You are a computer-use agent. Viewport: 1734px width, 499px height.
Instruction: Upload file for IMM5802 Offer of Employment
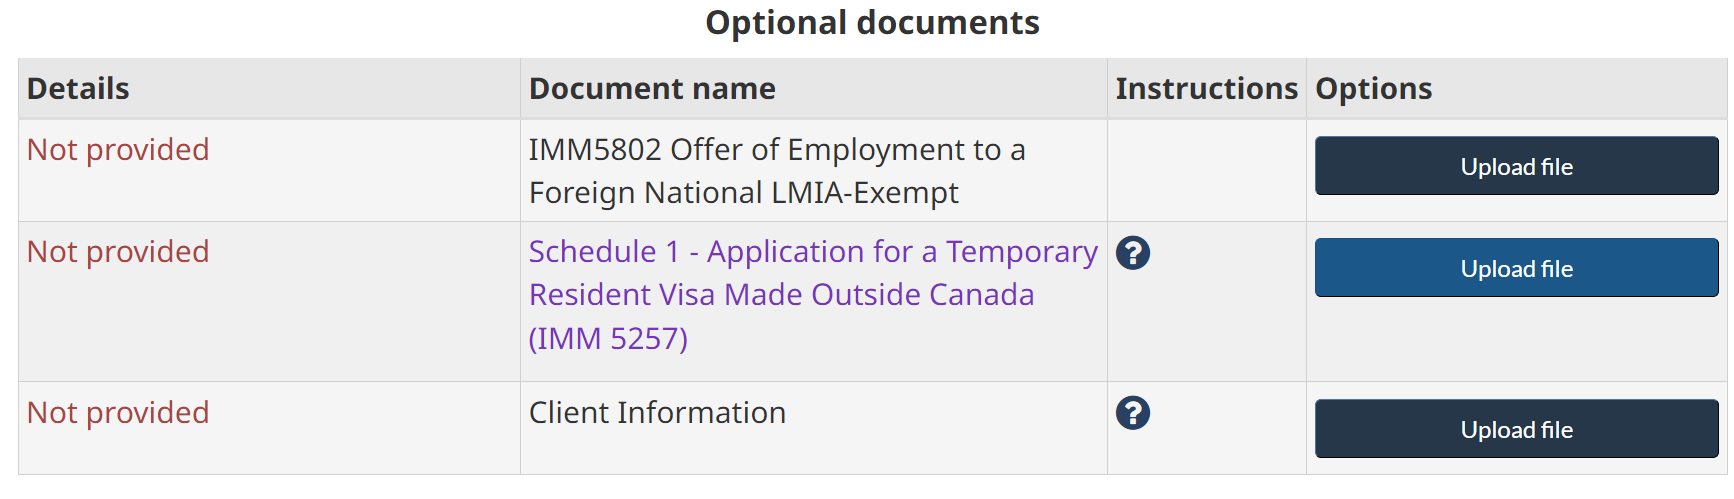tap(1516, 166)
